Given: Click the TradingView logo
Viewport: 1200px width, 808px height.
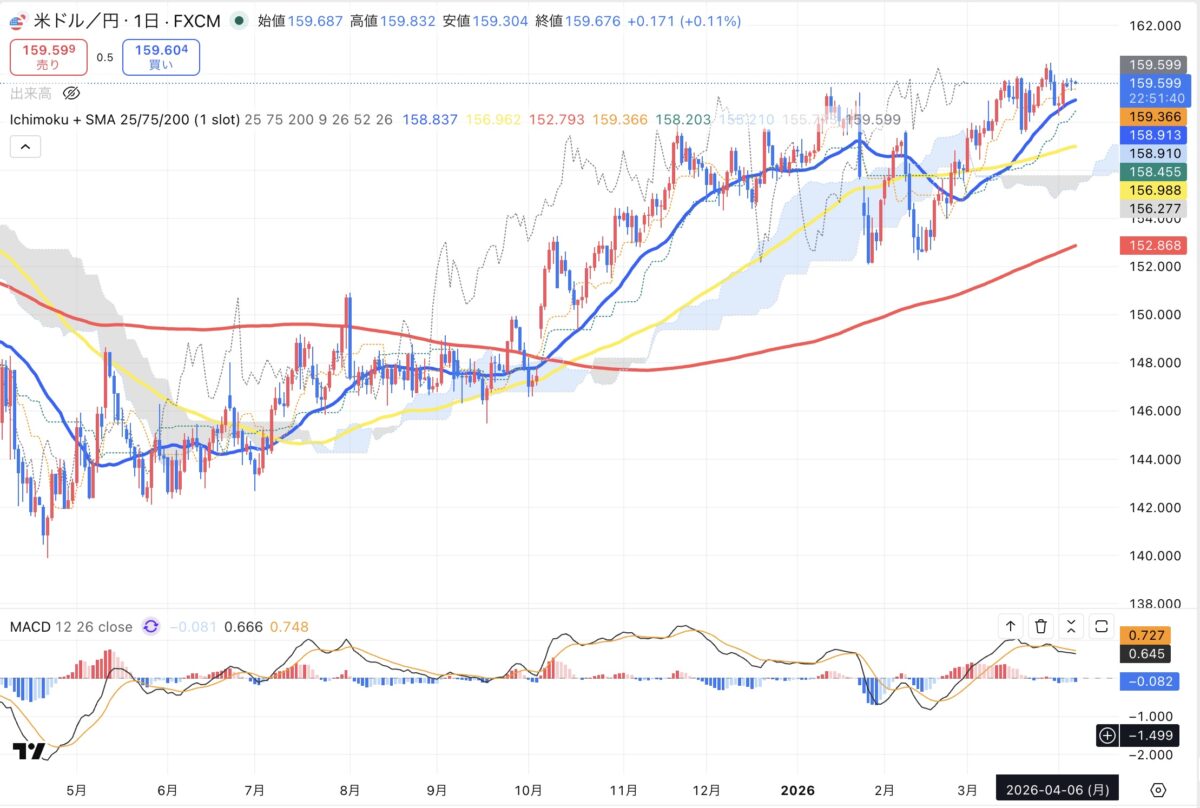Looking at the screenshot, I should [28, 752].
